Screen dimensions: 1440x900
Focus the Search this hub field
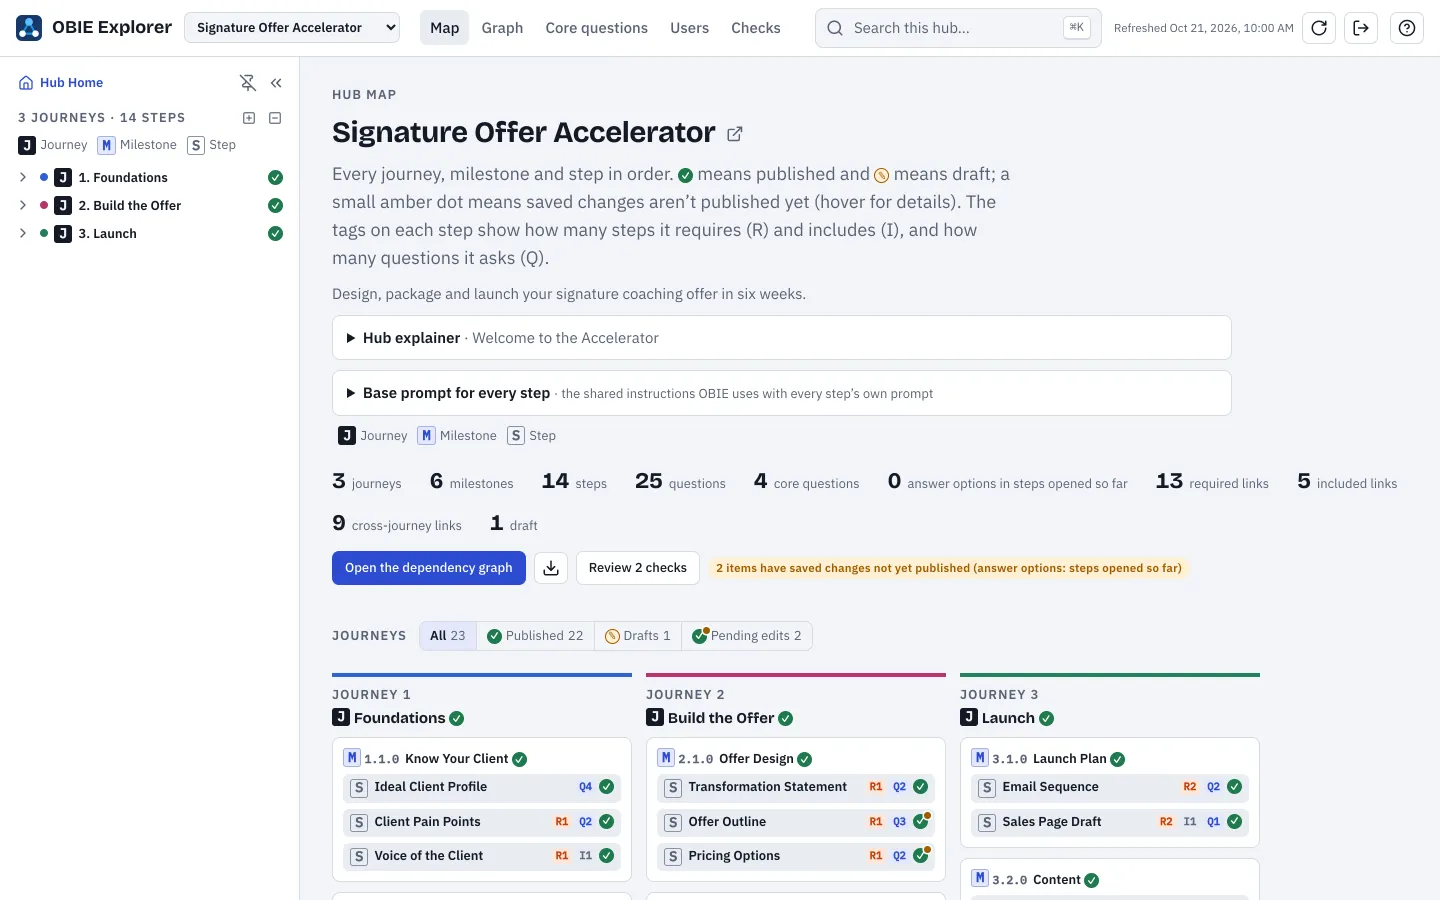(958, 28)
